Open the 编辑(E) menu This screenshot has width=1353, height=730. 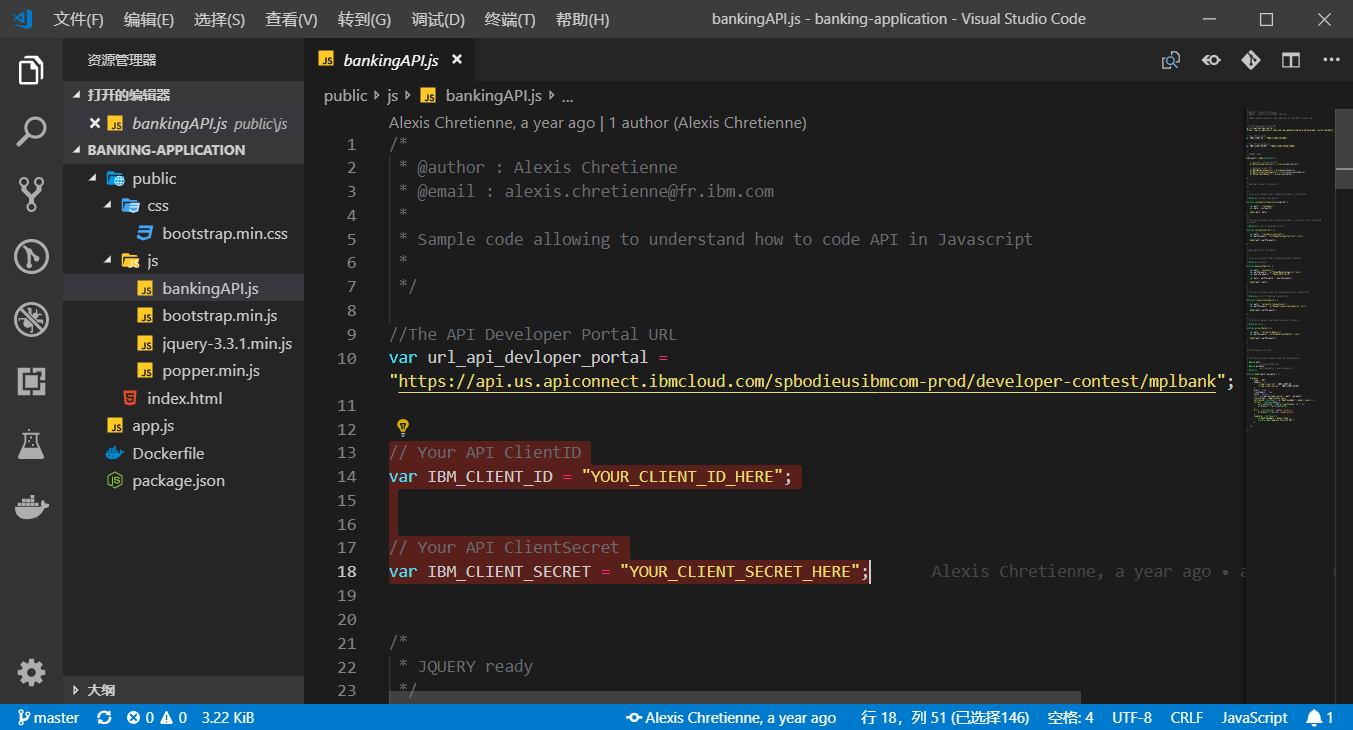[149, 19]
